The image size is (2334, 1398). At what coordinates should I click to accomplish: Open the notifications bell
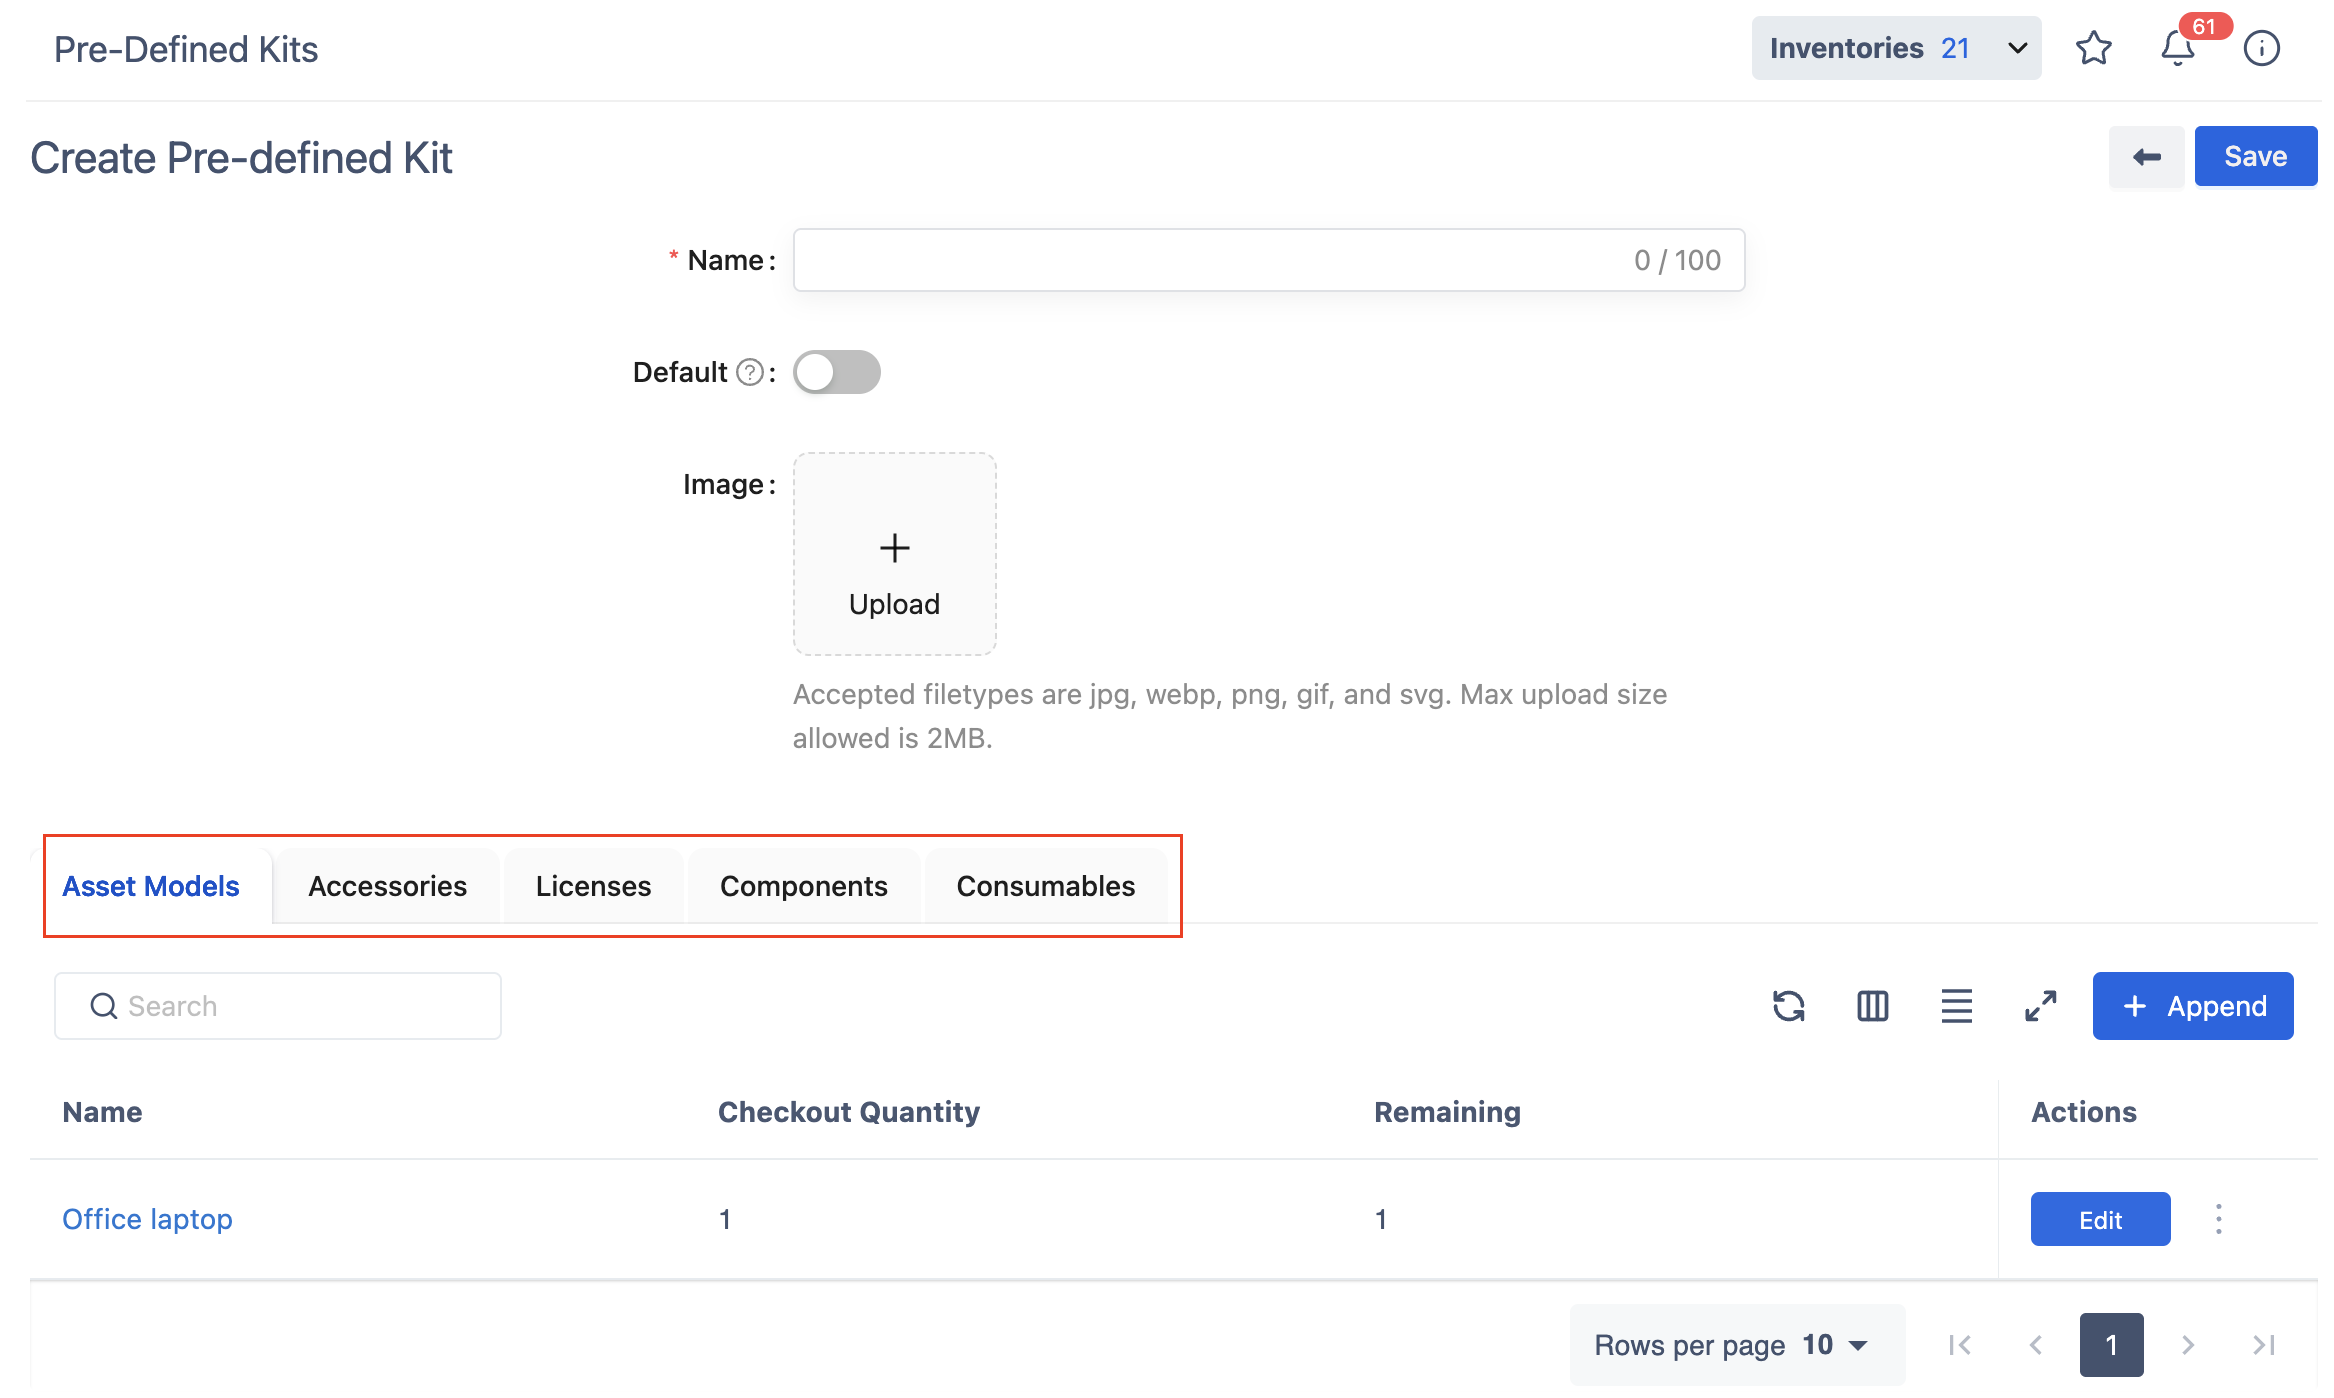pyautogui.click(x=2177, y=48)
